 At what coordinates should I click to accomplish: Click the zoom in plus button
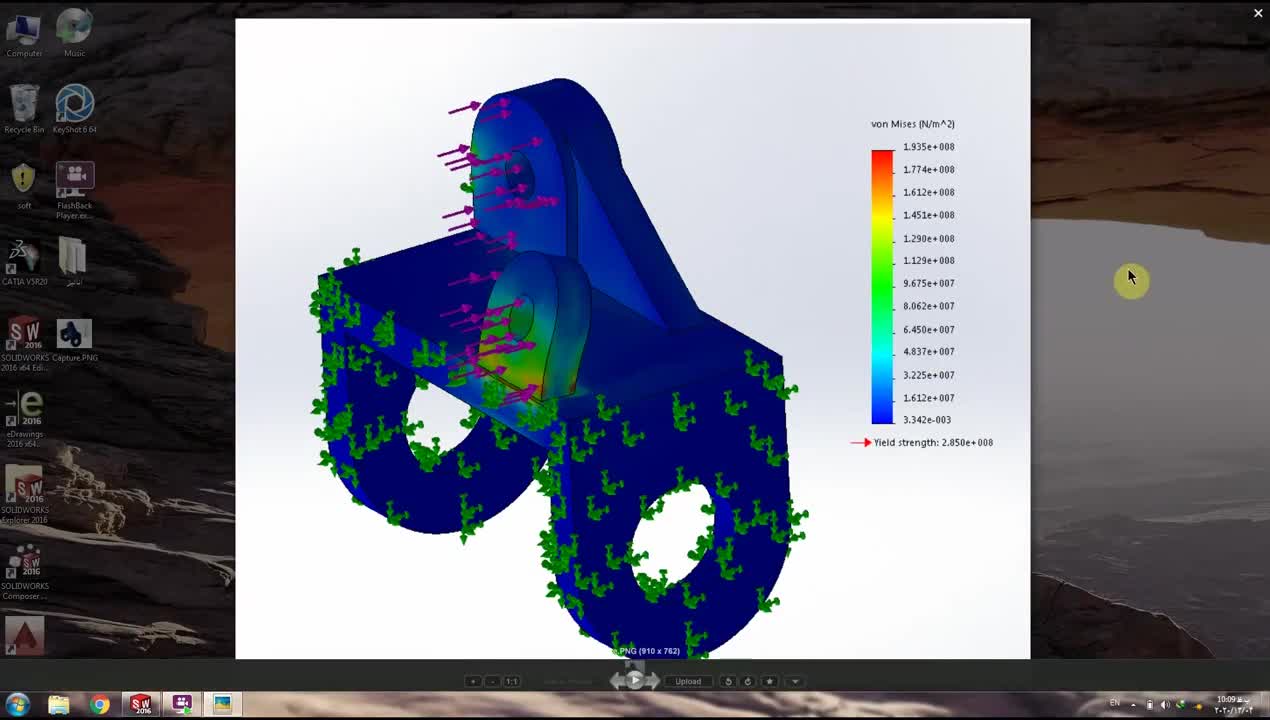click(x=473, y=681)
